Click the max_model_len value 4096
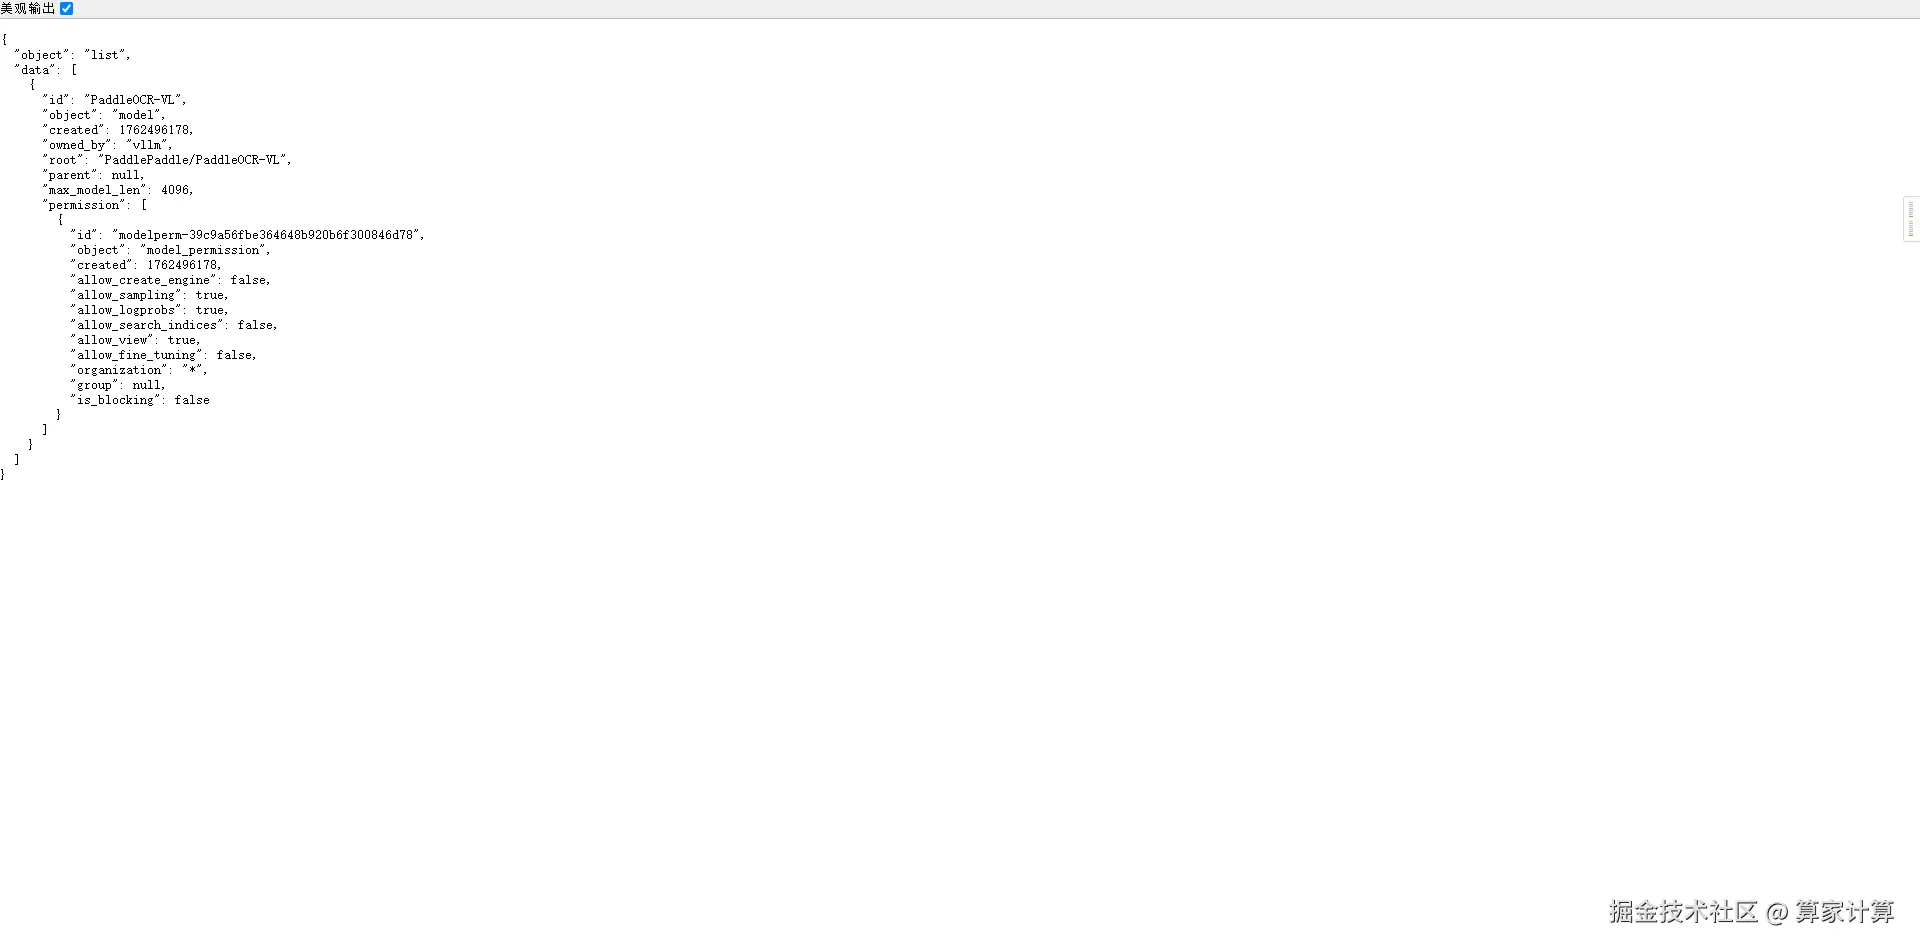The width and height of the screenshot is (1920, 951). click(x=175, y=190)
